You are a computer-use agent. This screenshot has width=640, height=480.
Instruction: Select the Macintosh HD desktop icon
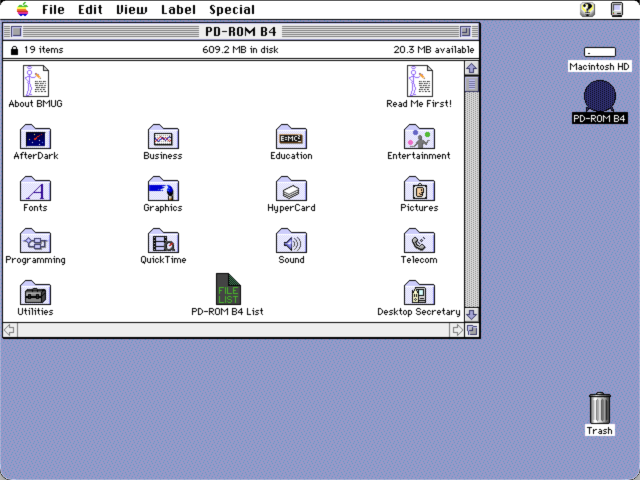pyautogui.click(x=600, y=52)
